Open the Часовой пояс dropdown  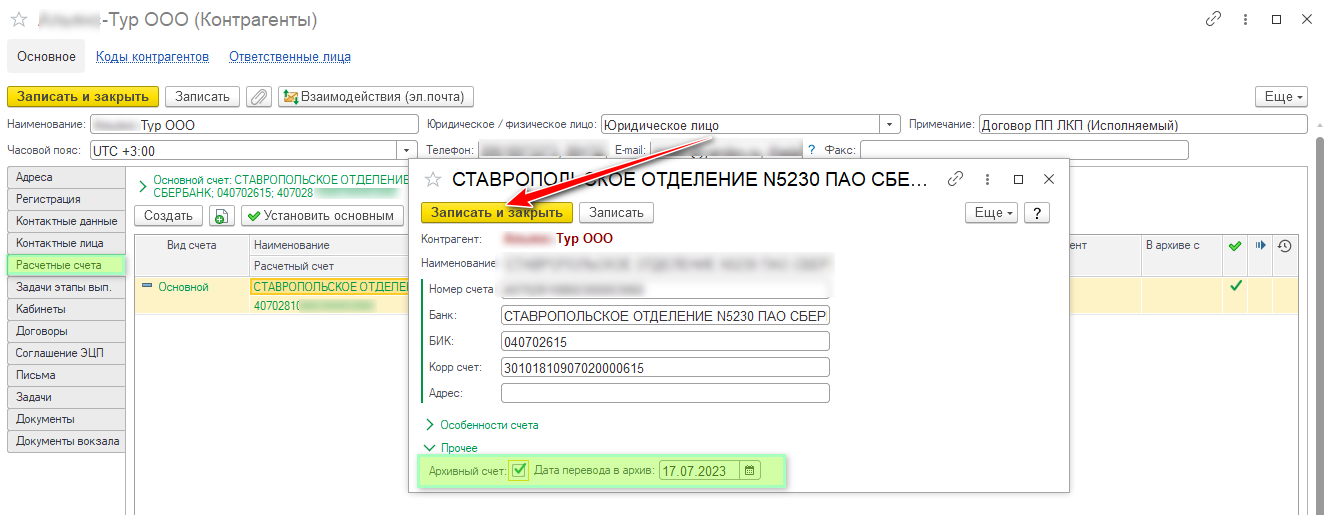click(x=407, y=150)
